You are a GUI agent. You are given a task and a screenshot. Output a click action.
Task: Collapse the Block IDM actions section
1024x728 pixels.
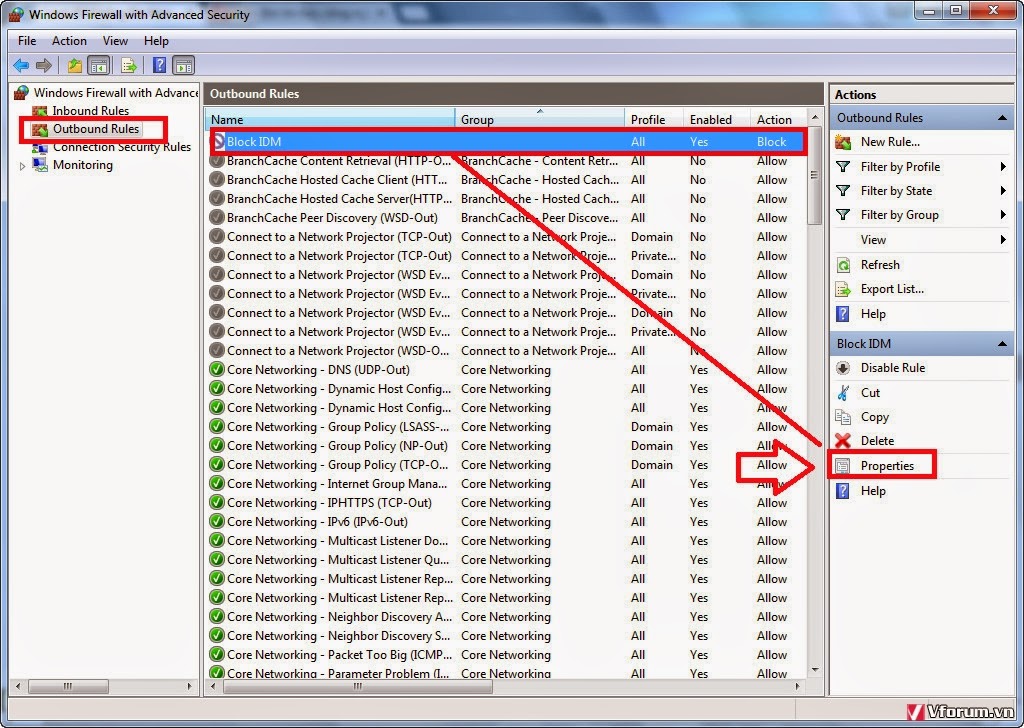1002,343
